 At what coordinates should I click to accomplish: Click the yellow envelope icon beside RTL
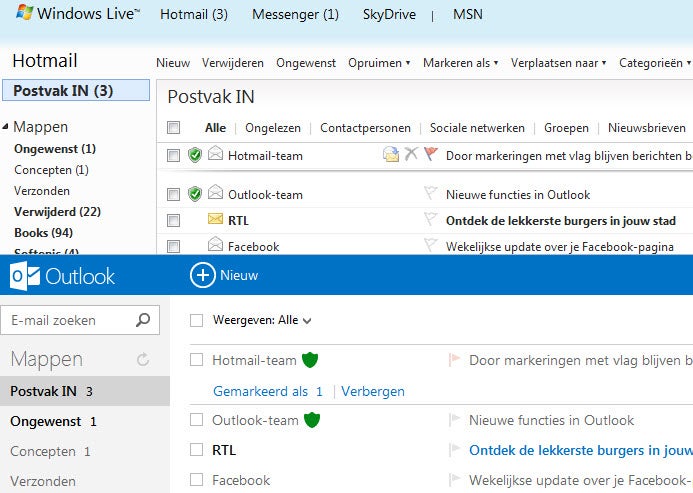point(215,220)
